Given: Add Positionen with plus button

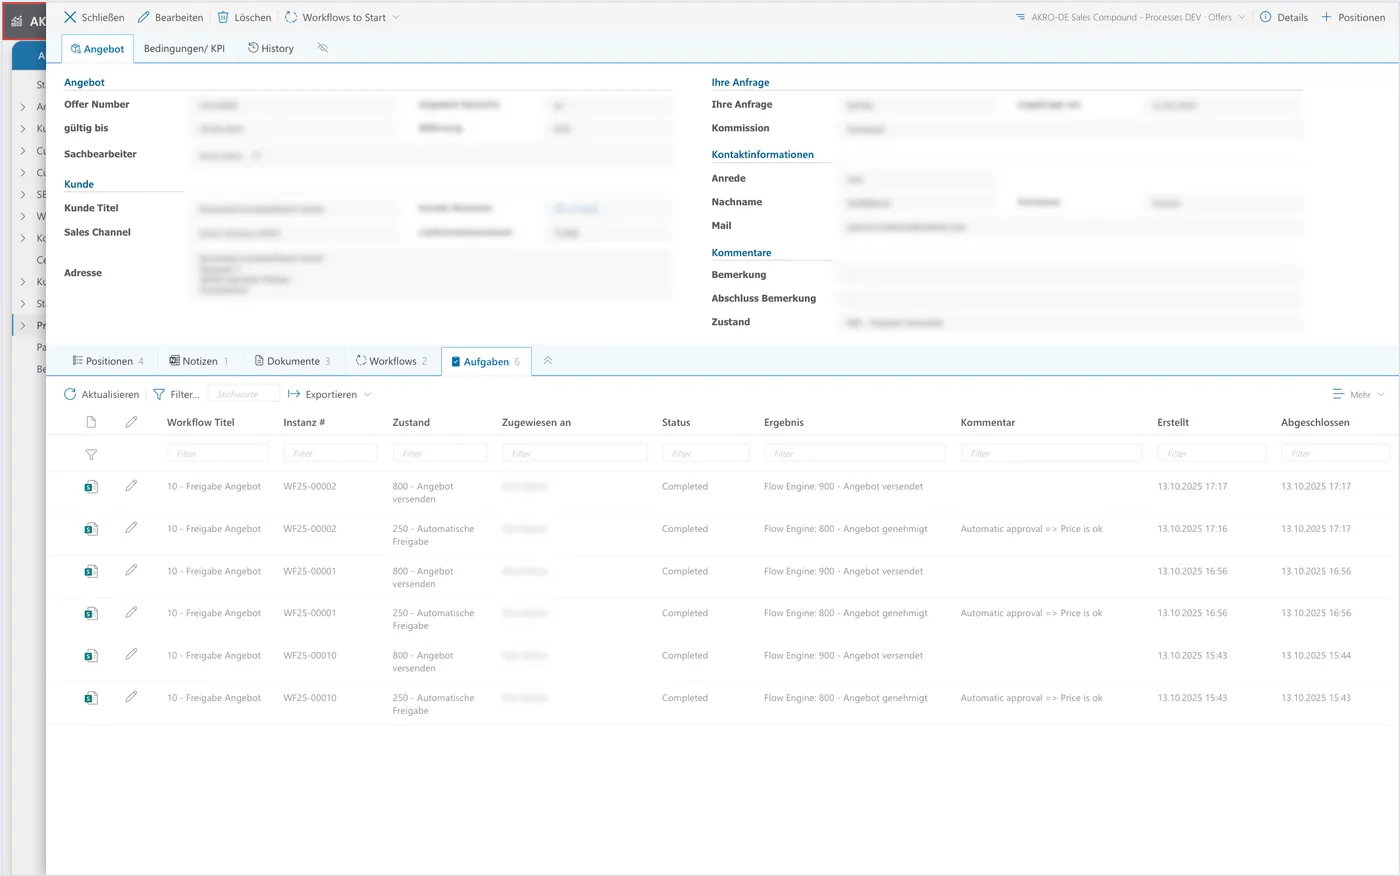Looking at the screenshot, I should coord(1353,17).
